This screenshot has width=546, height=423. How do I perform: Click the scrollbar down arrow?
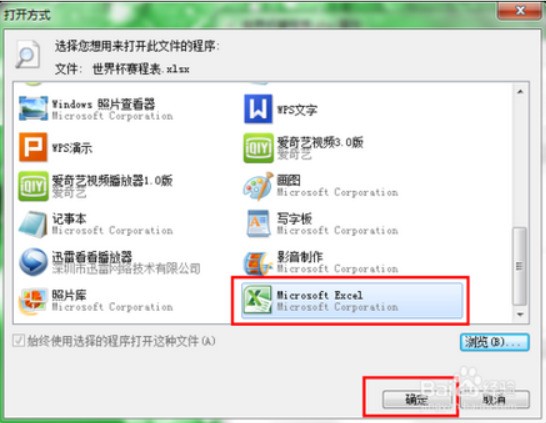click(520, 315)
